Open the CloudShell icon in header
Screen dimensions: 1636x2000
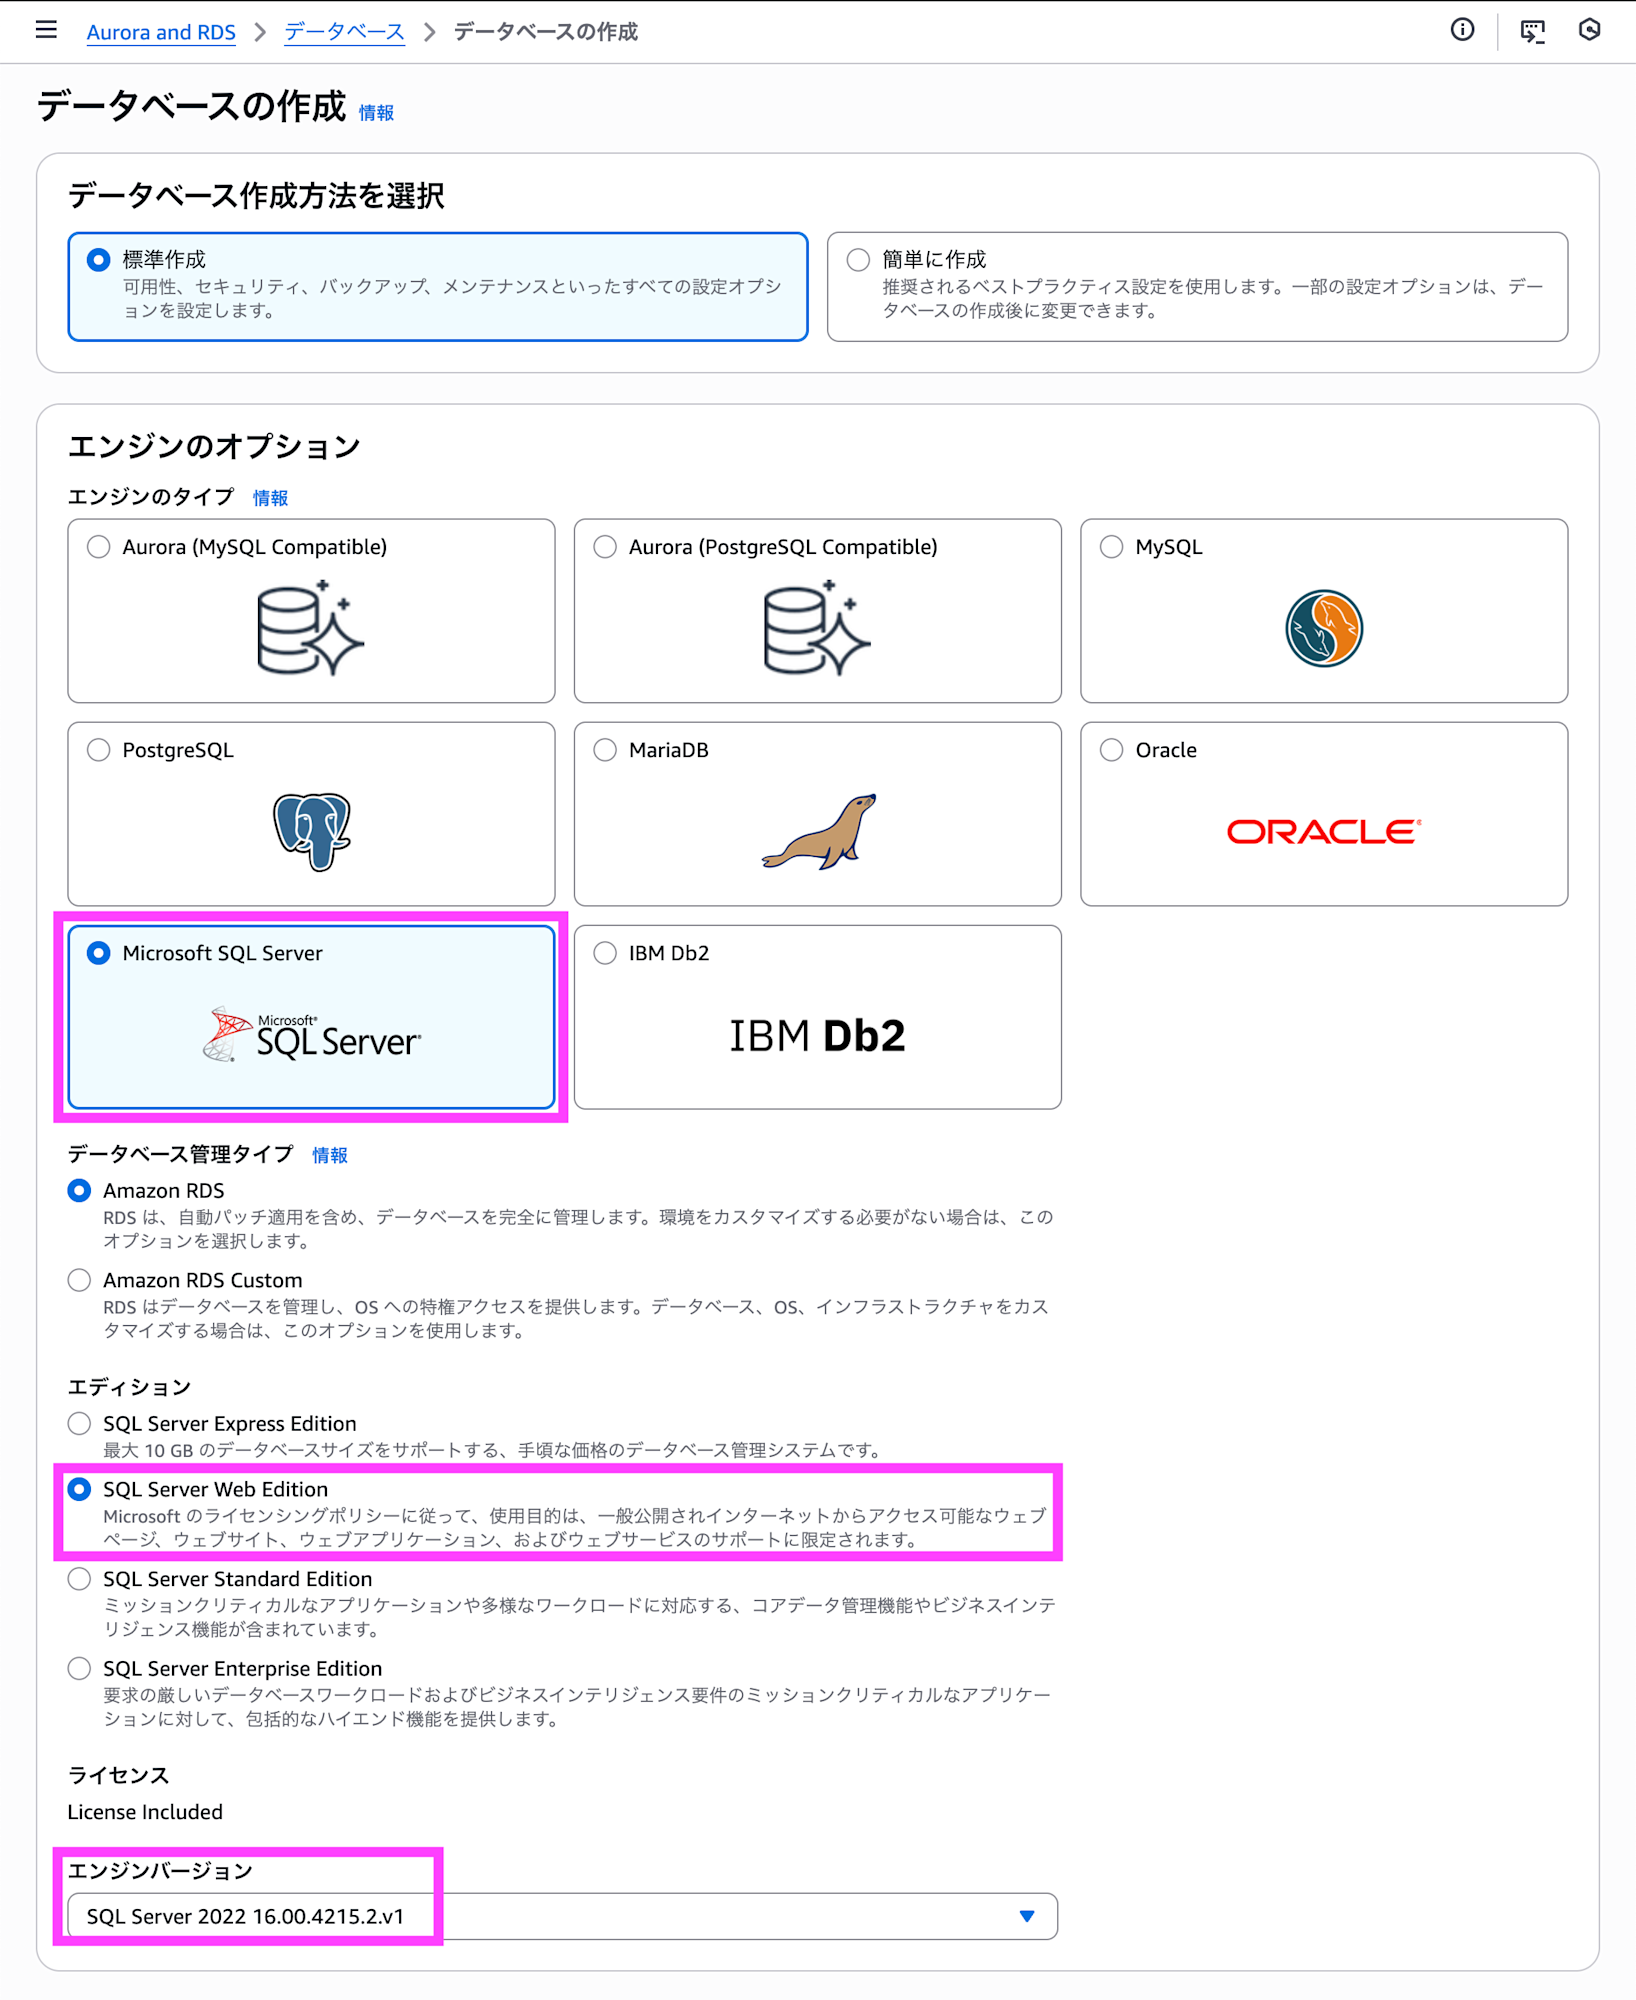click(x=1532, y=31)
